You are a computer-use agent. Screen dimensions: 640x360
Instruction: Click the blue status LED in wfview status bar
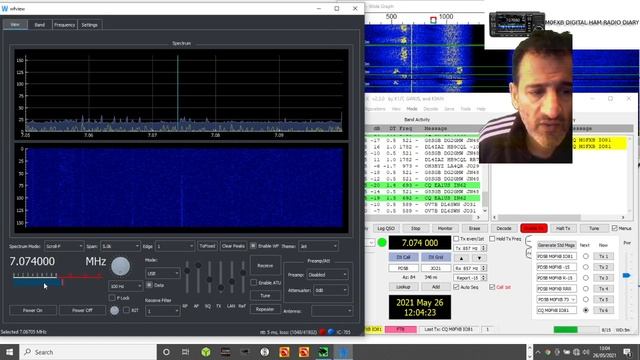pos(331,332)
